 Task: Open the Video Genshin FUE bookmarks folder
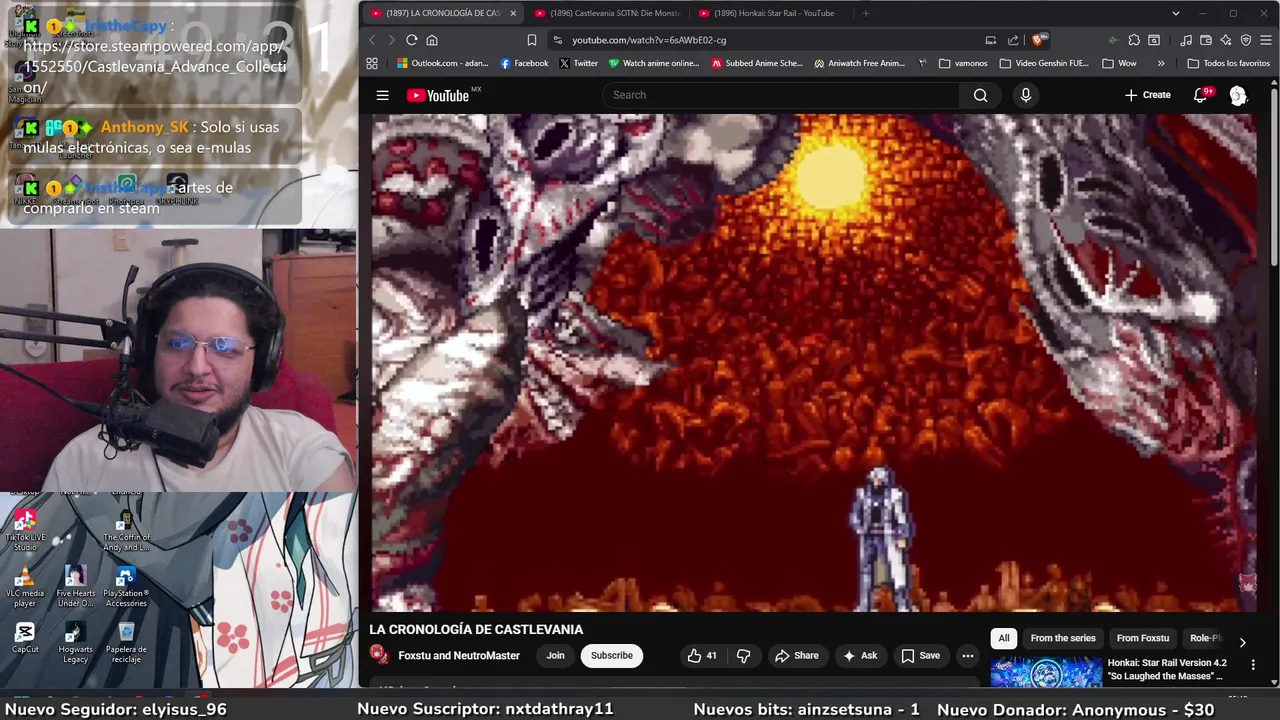coord(1044,63)
